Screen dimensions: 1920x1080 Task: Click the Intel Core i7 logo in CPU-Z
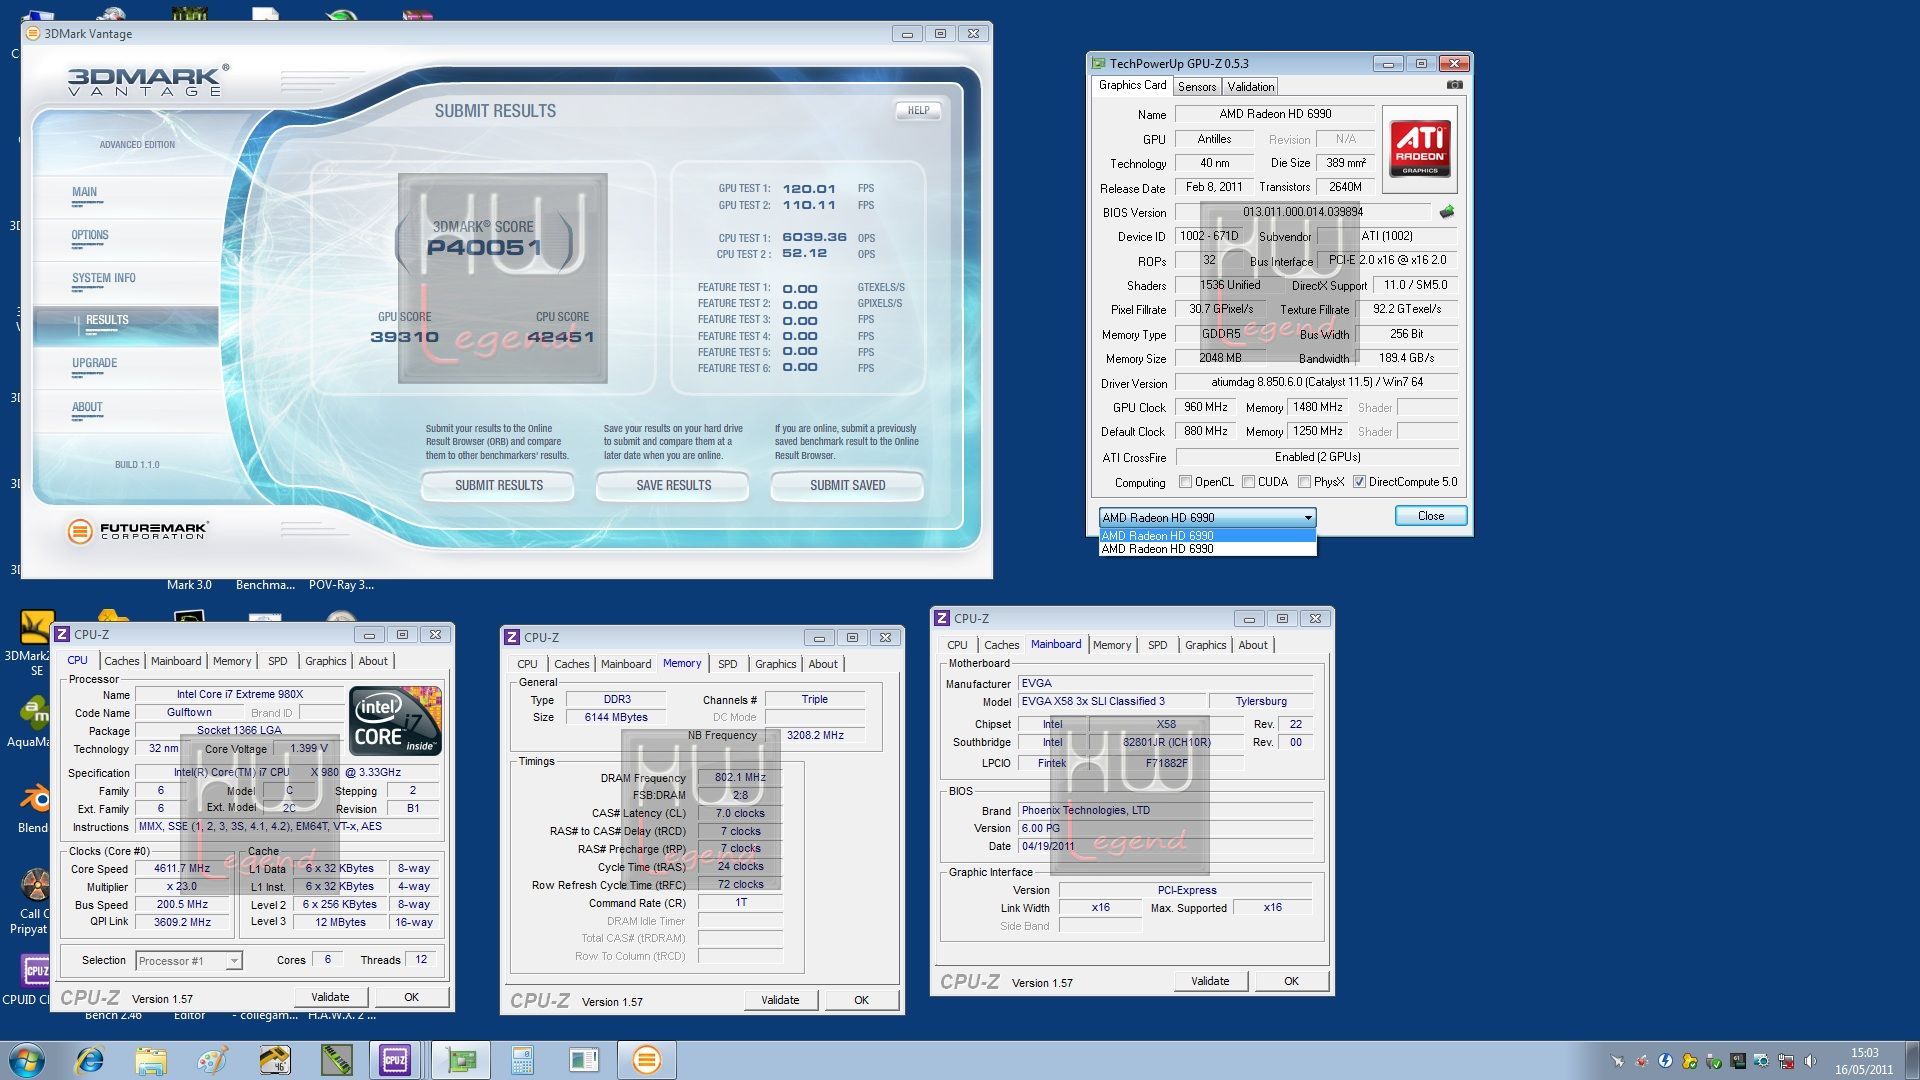pyautogui.click(x=395, y=720)
